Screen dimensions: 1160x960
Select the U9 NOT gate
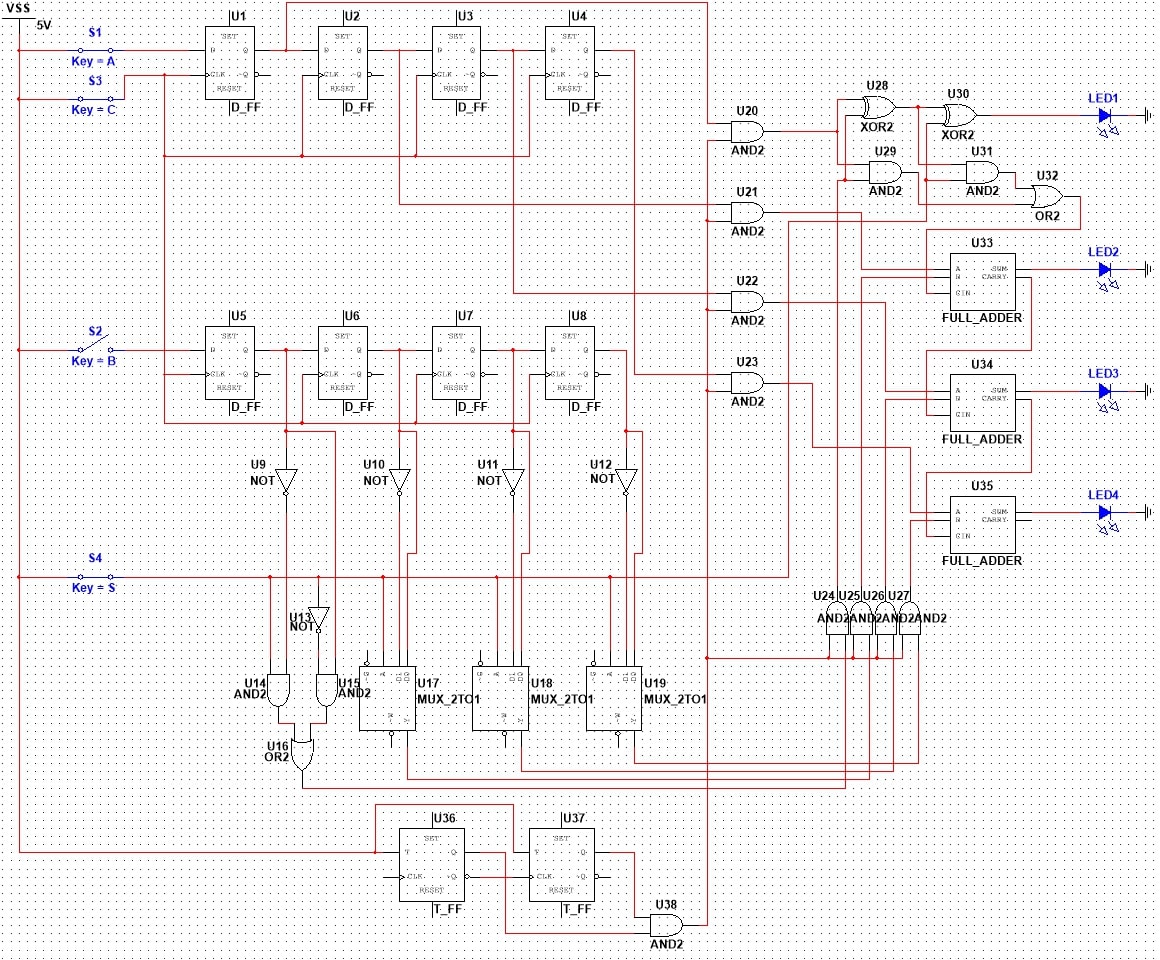click(x=286, y=481)
